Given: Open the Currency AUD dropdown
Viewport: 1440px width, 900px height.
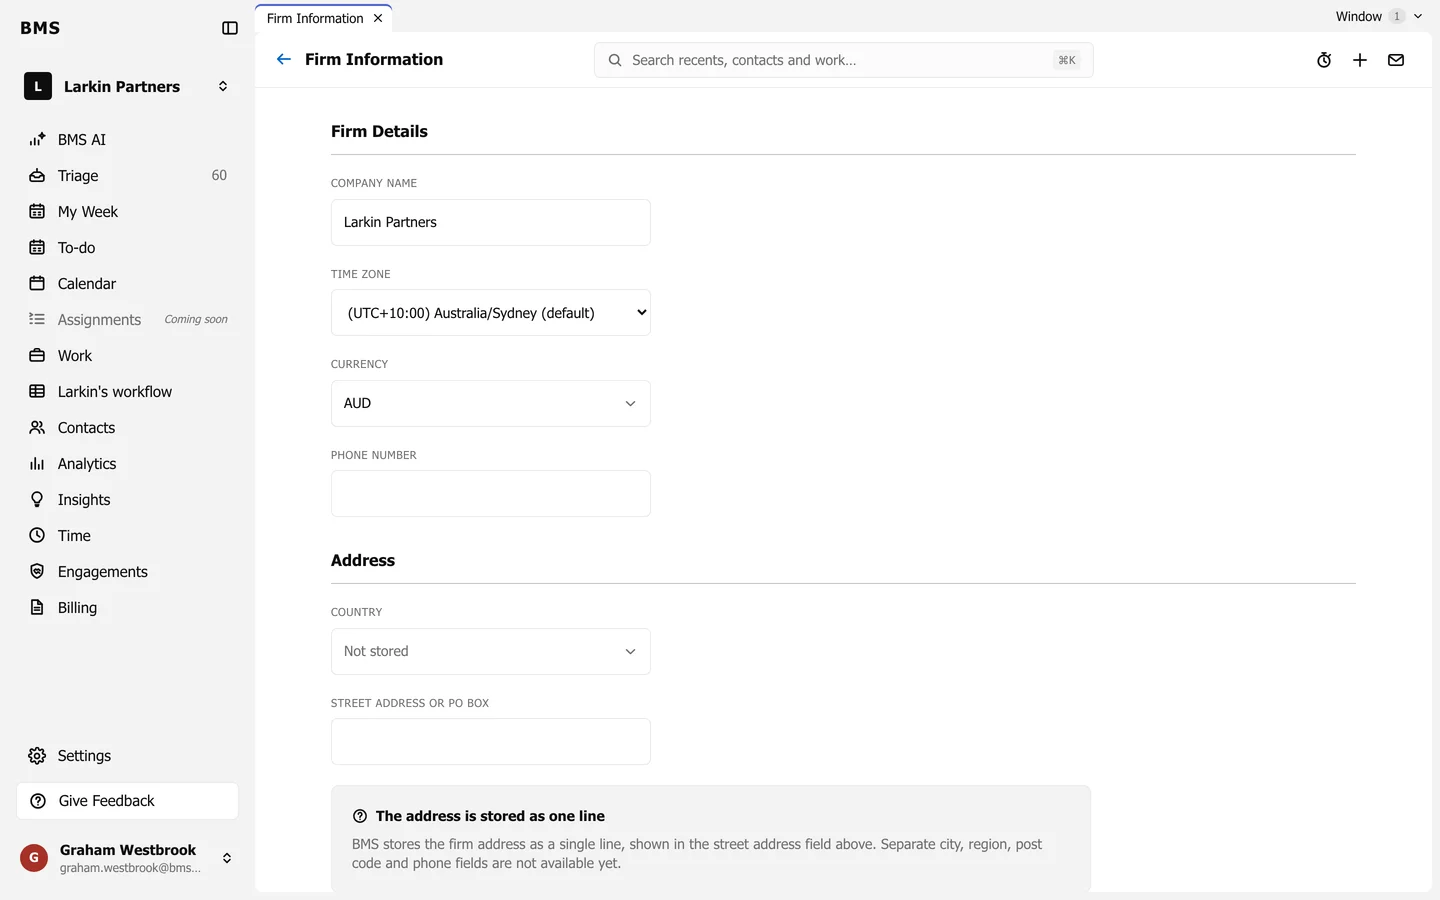Looking at the screenshot, I should click(x=491, y=404).
